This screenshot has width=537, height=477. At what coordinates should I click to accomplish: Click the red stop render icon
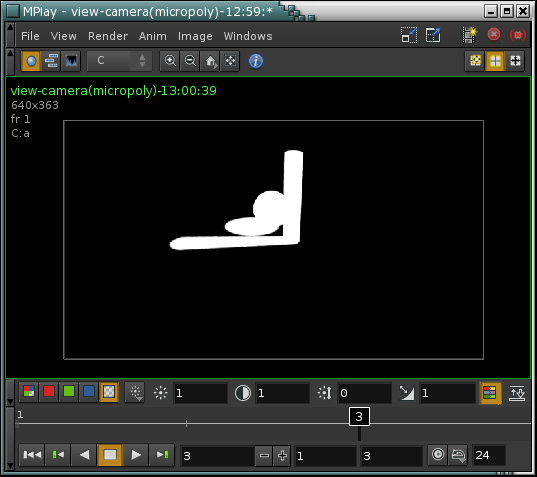(x=494, y=35)
